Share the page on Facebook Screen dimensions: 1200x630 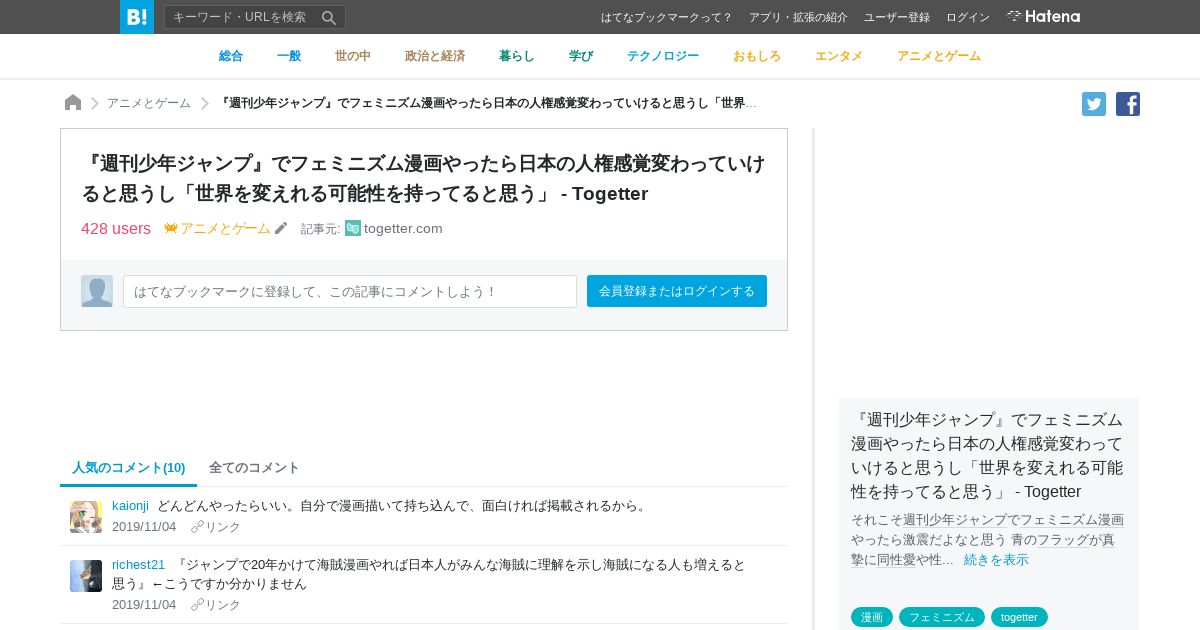pos(1128,104)
